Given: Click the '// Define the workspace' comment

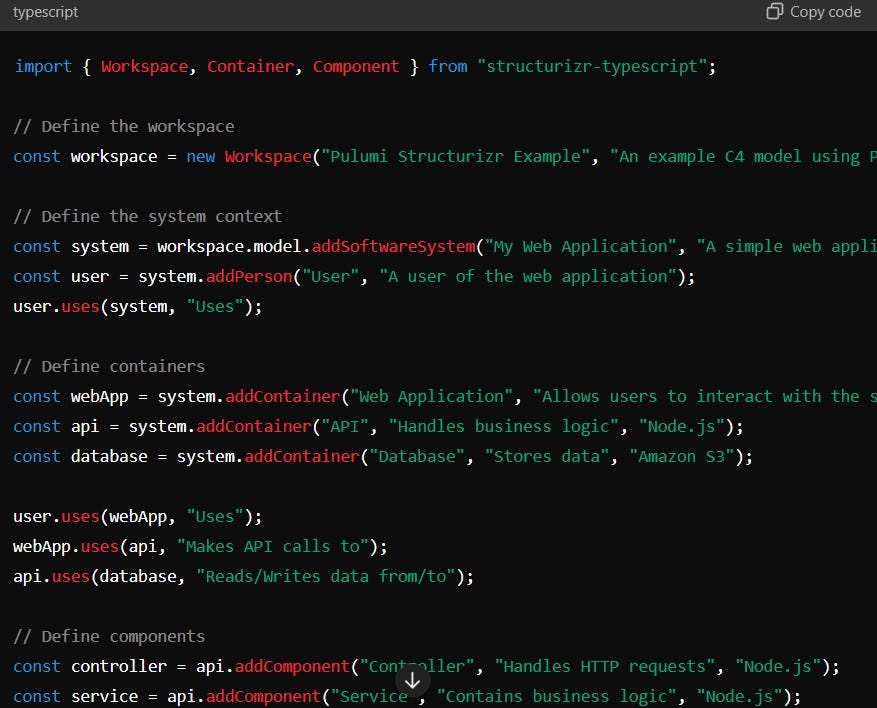Looking at the screenshot, I should click(124, 127).
